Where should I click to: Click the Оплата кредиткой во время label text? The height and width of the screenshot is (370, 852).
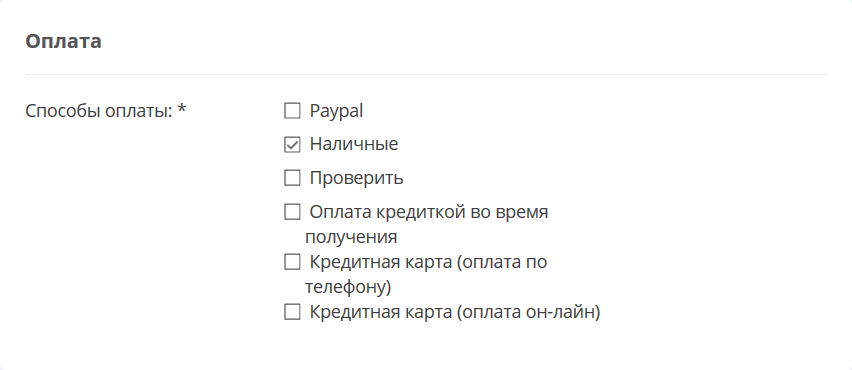click(x=429, y=212)
